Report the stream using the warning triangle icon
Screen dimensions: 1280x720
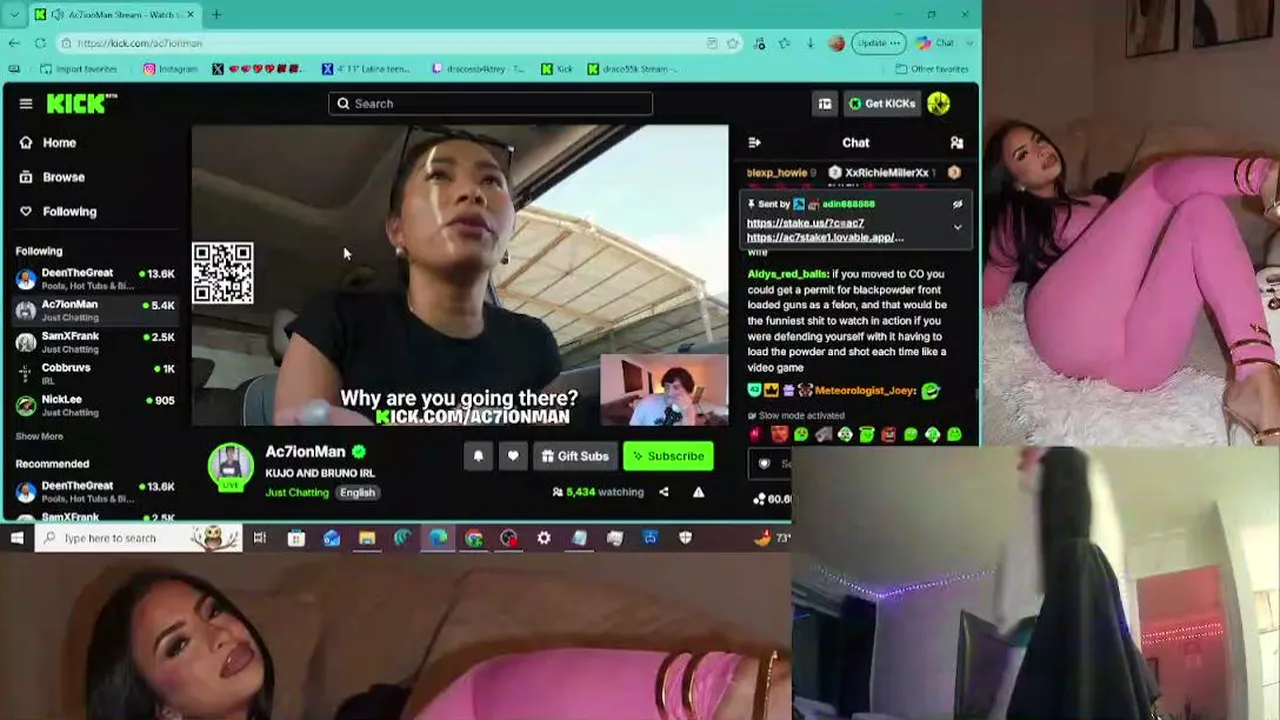tap(698, 492)
